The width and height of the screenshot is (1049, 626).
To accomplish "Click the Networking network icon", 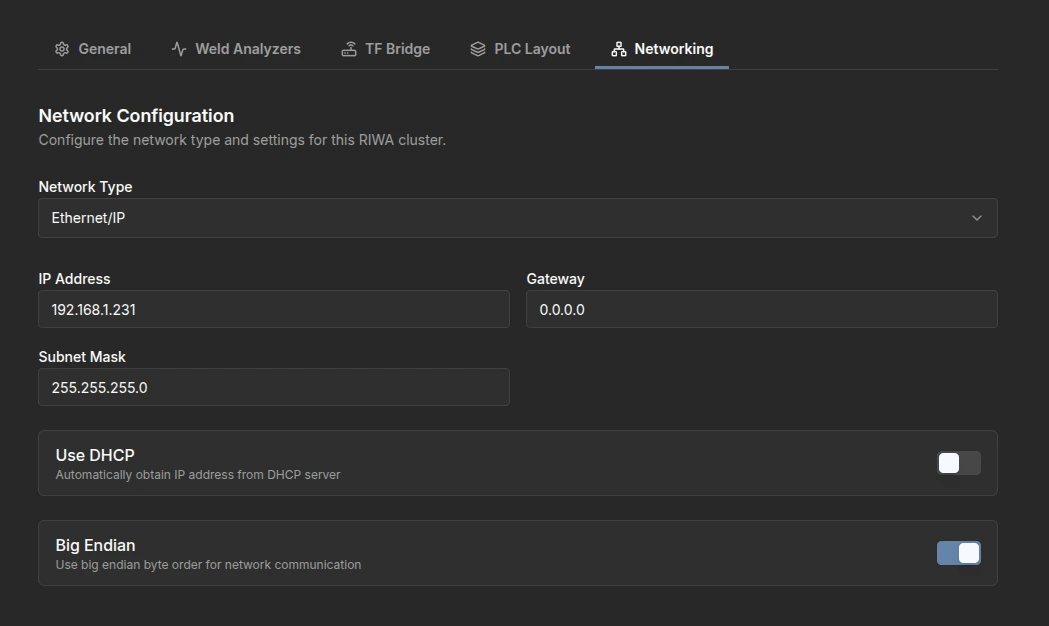I will [x=619, y=49].
